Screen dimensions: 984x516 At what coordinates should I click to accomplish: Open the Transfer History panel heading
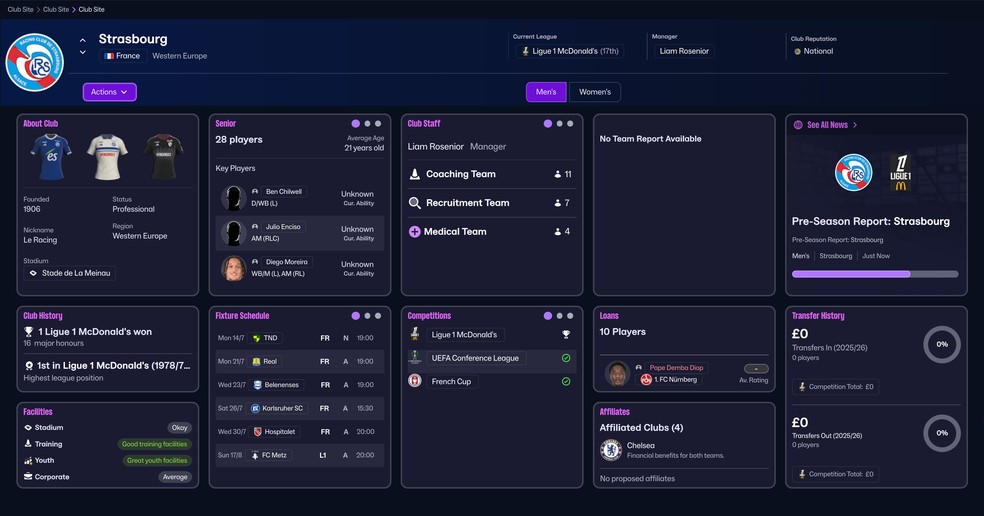[x=818, y=316]
